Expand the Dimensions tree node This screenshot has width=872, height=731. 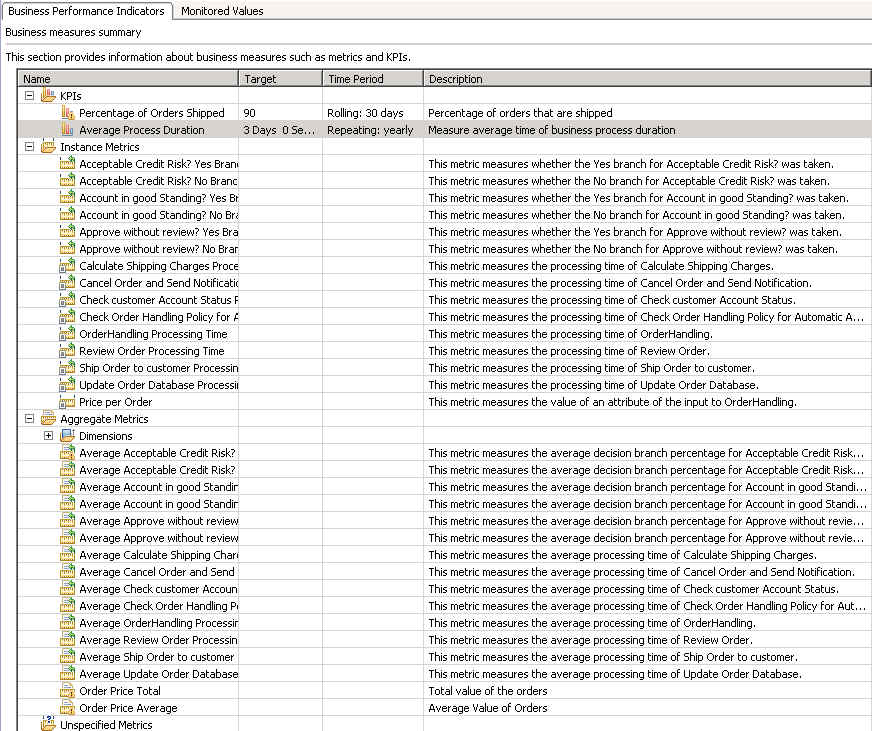tap(48, 436)
